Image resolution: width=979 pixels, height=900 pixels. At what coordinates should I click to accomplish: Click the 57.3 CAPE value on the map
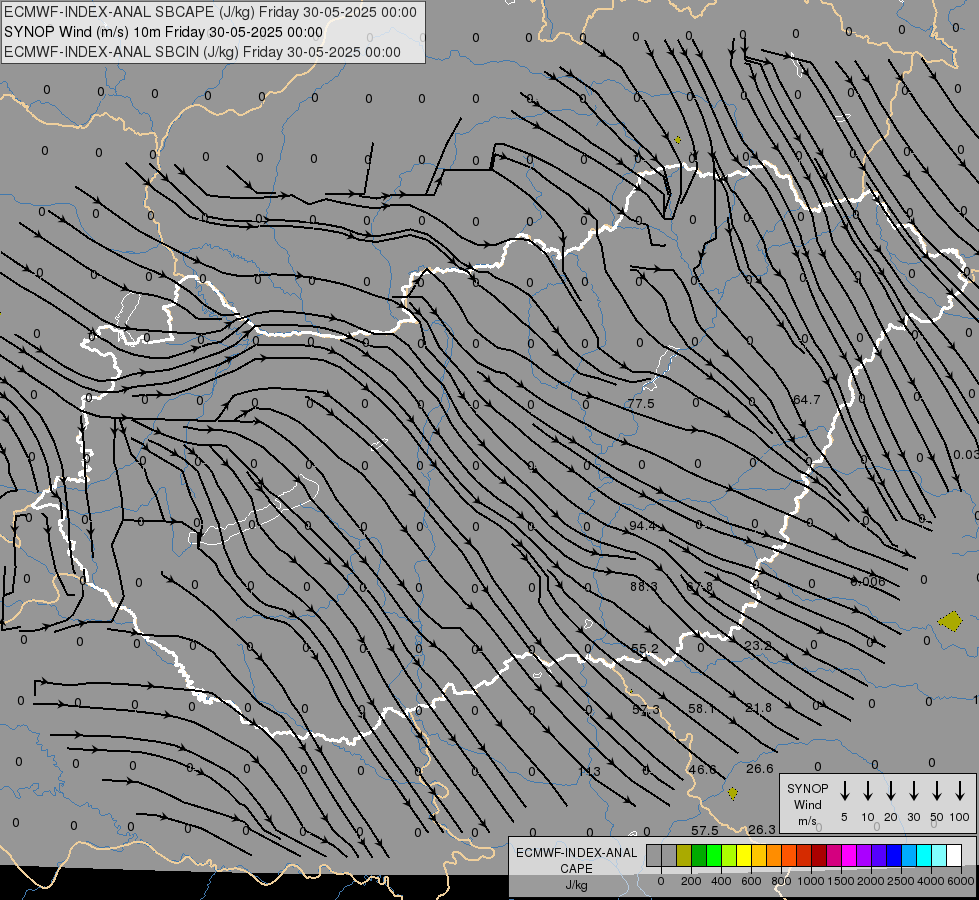click(646, 710)
